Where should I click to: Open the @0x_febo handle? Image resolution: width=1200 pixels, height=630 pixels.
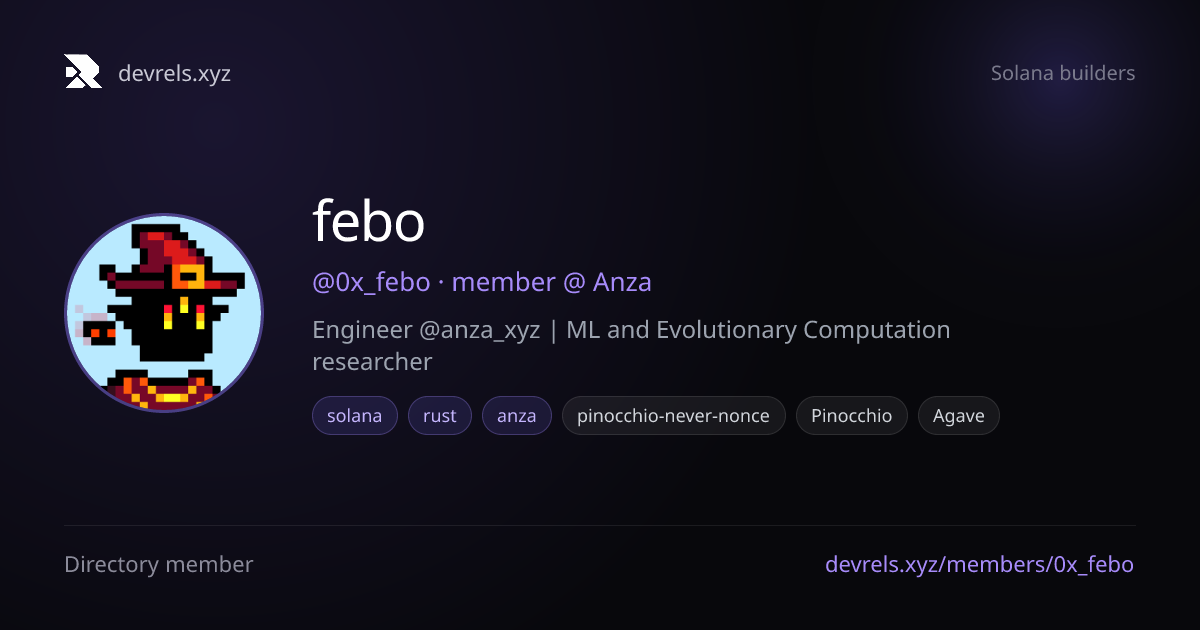click(371, 282)
